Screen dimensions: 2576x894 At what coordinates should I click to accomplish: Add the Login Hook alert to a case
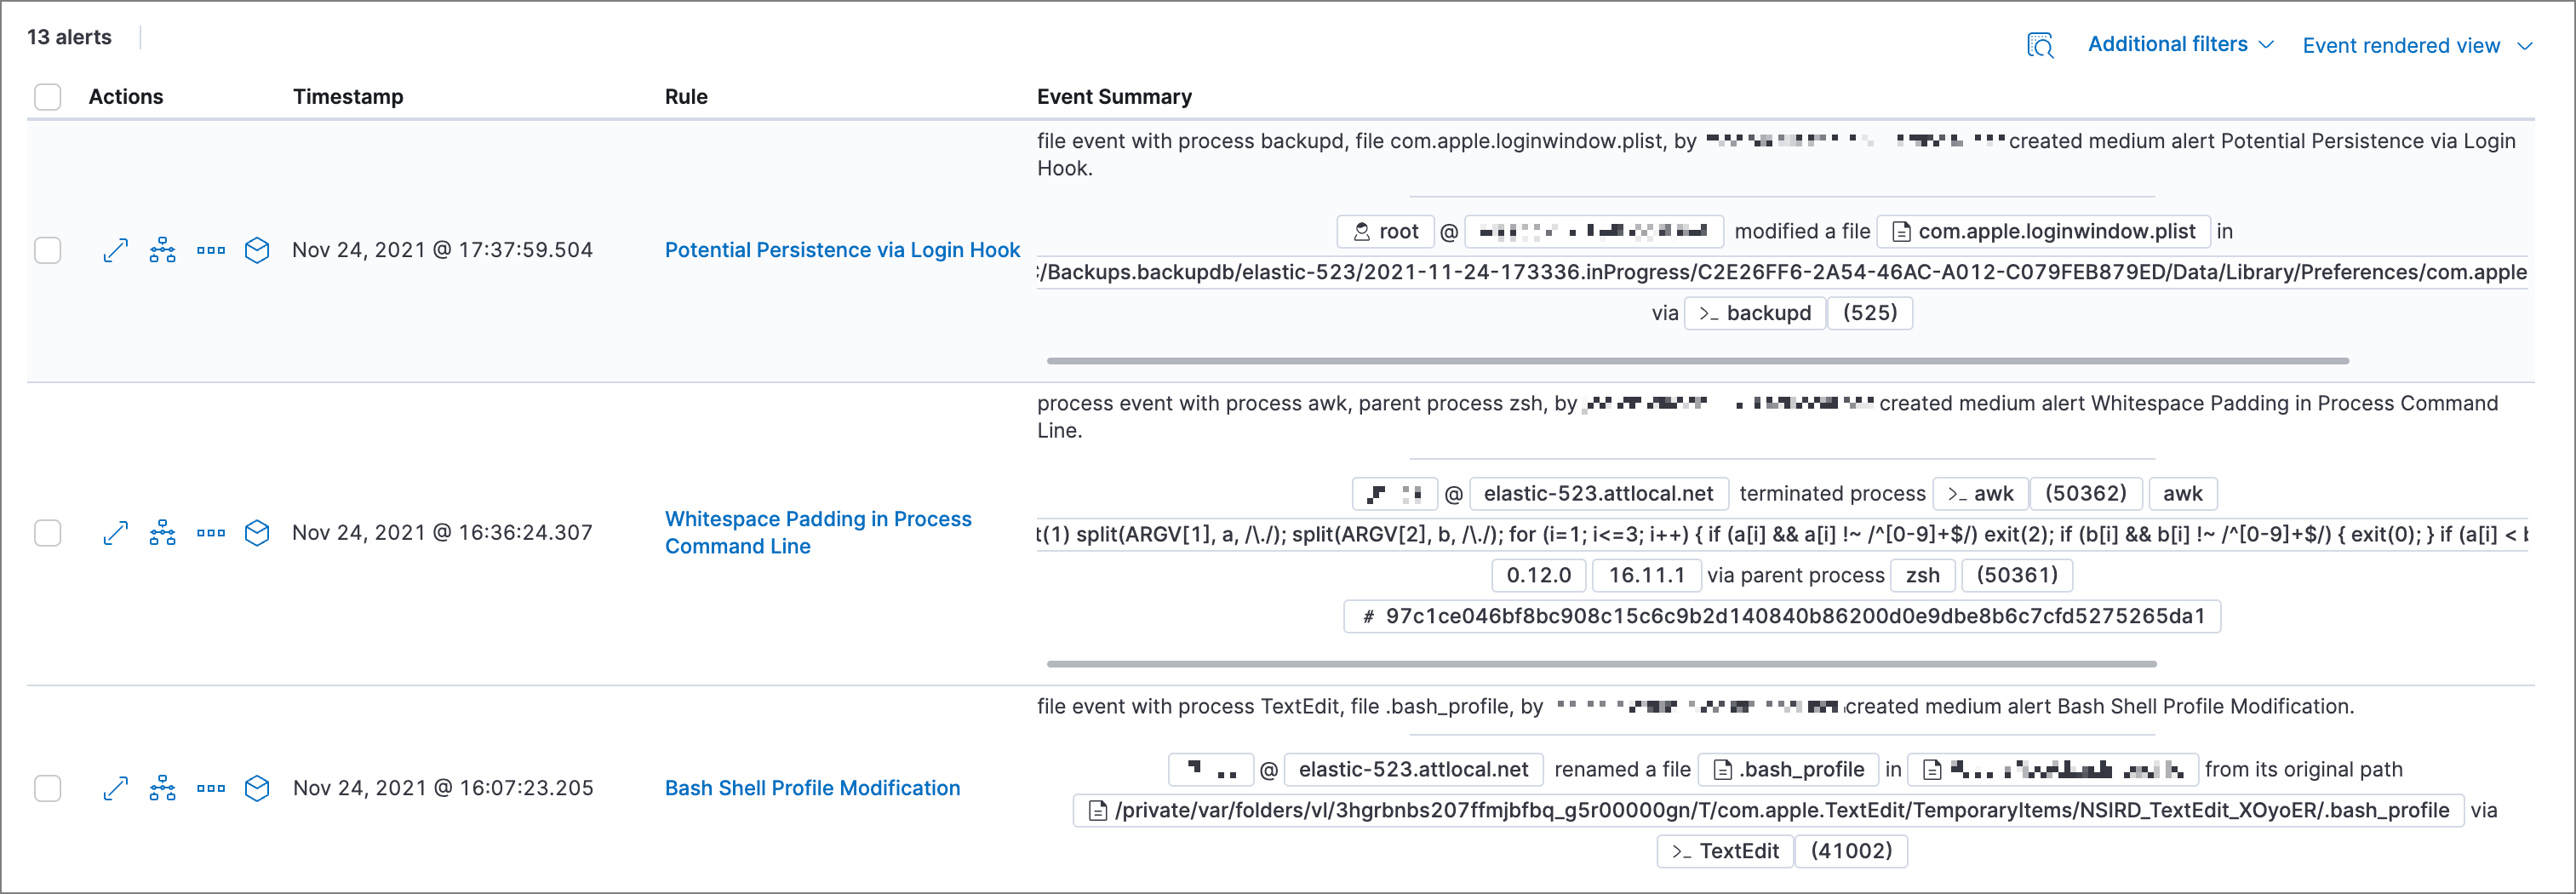click(257, 251)
